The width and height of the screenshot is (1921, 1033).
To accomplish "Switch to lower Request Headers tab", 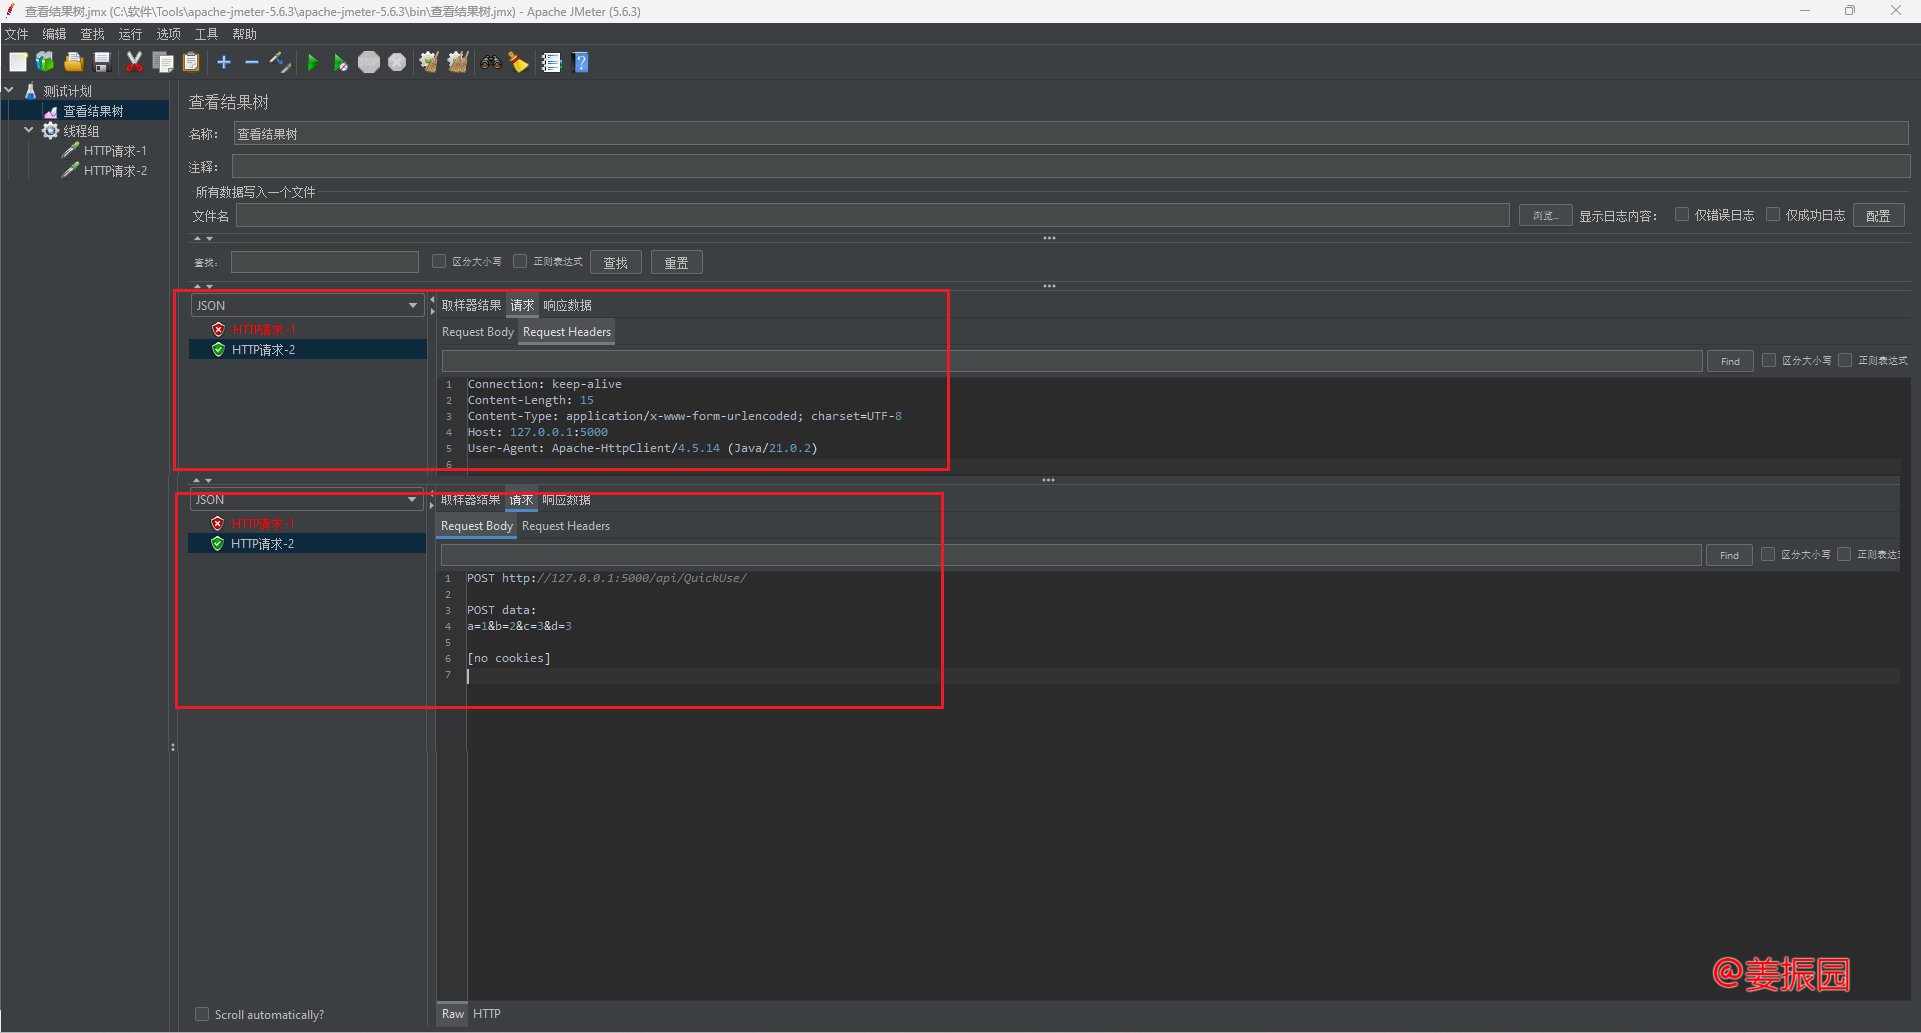I will click(566, 526).
